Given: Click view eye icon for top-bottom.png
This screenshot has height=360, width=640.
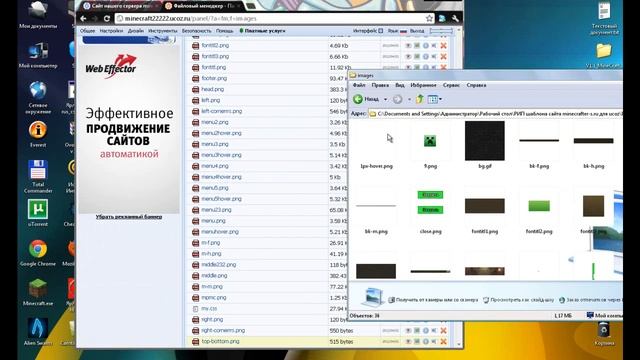Looking at the screenshot, I should [x=408, y=342].
